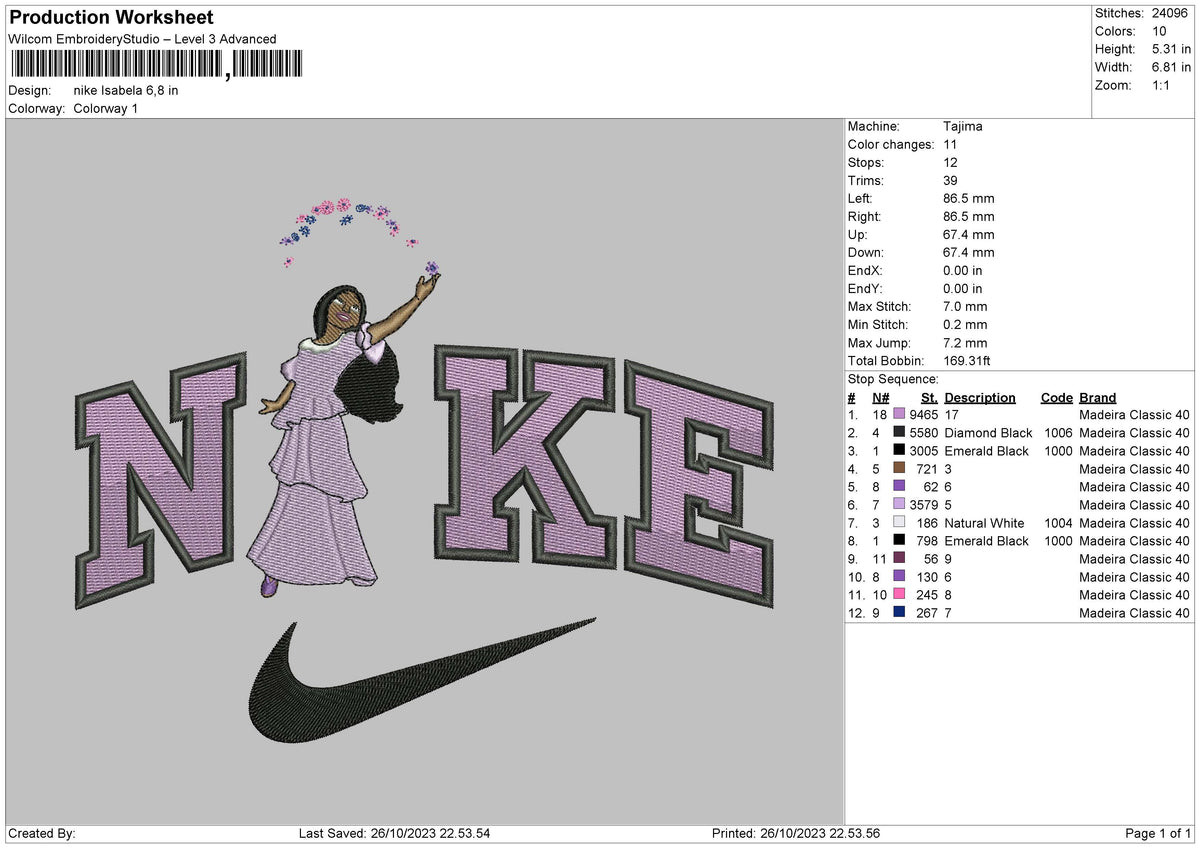Click the N# column header
Viewport: 1200px width, 848px height.
(x=882, y=398)
